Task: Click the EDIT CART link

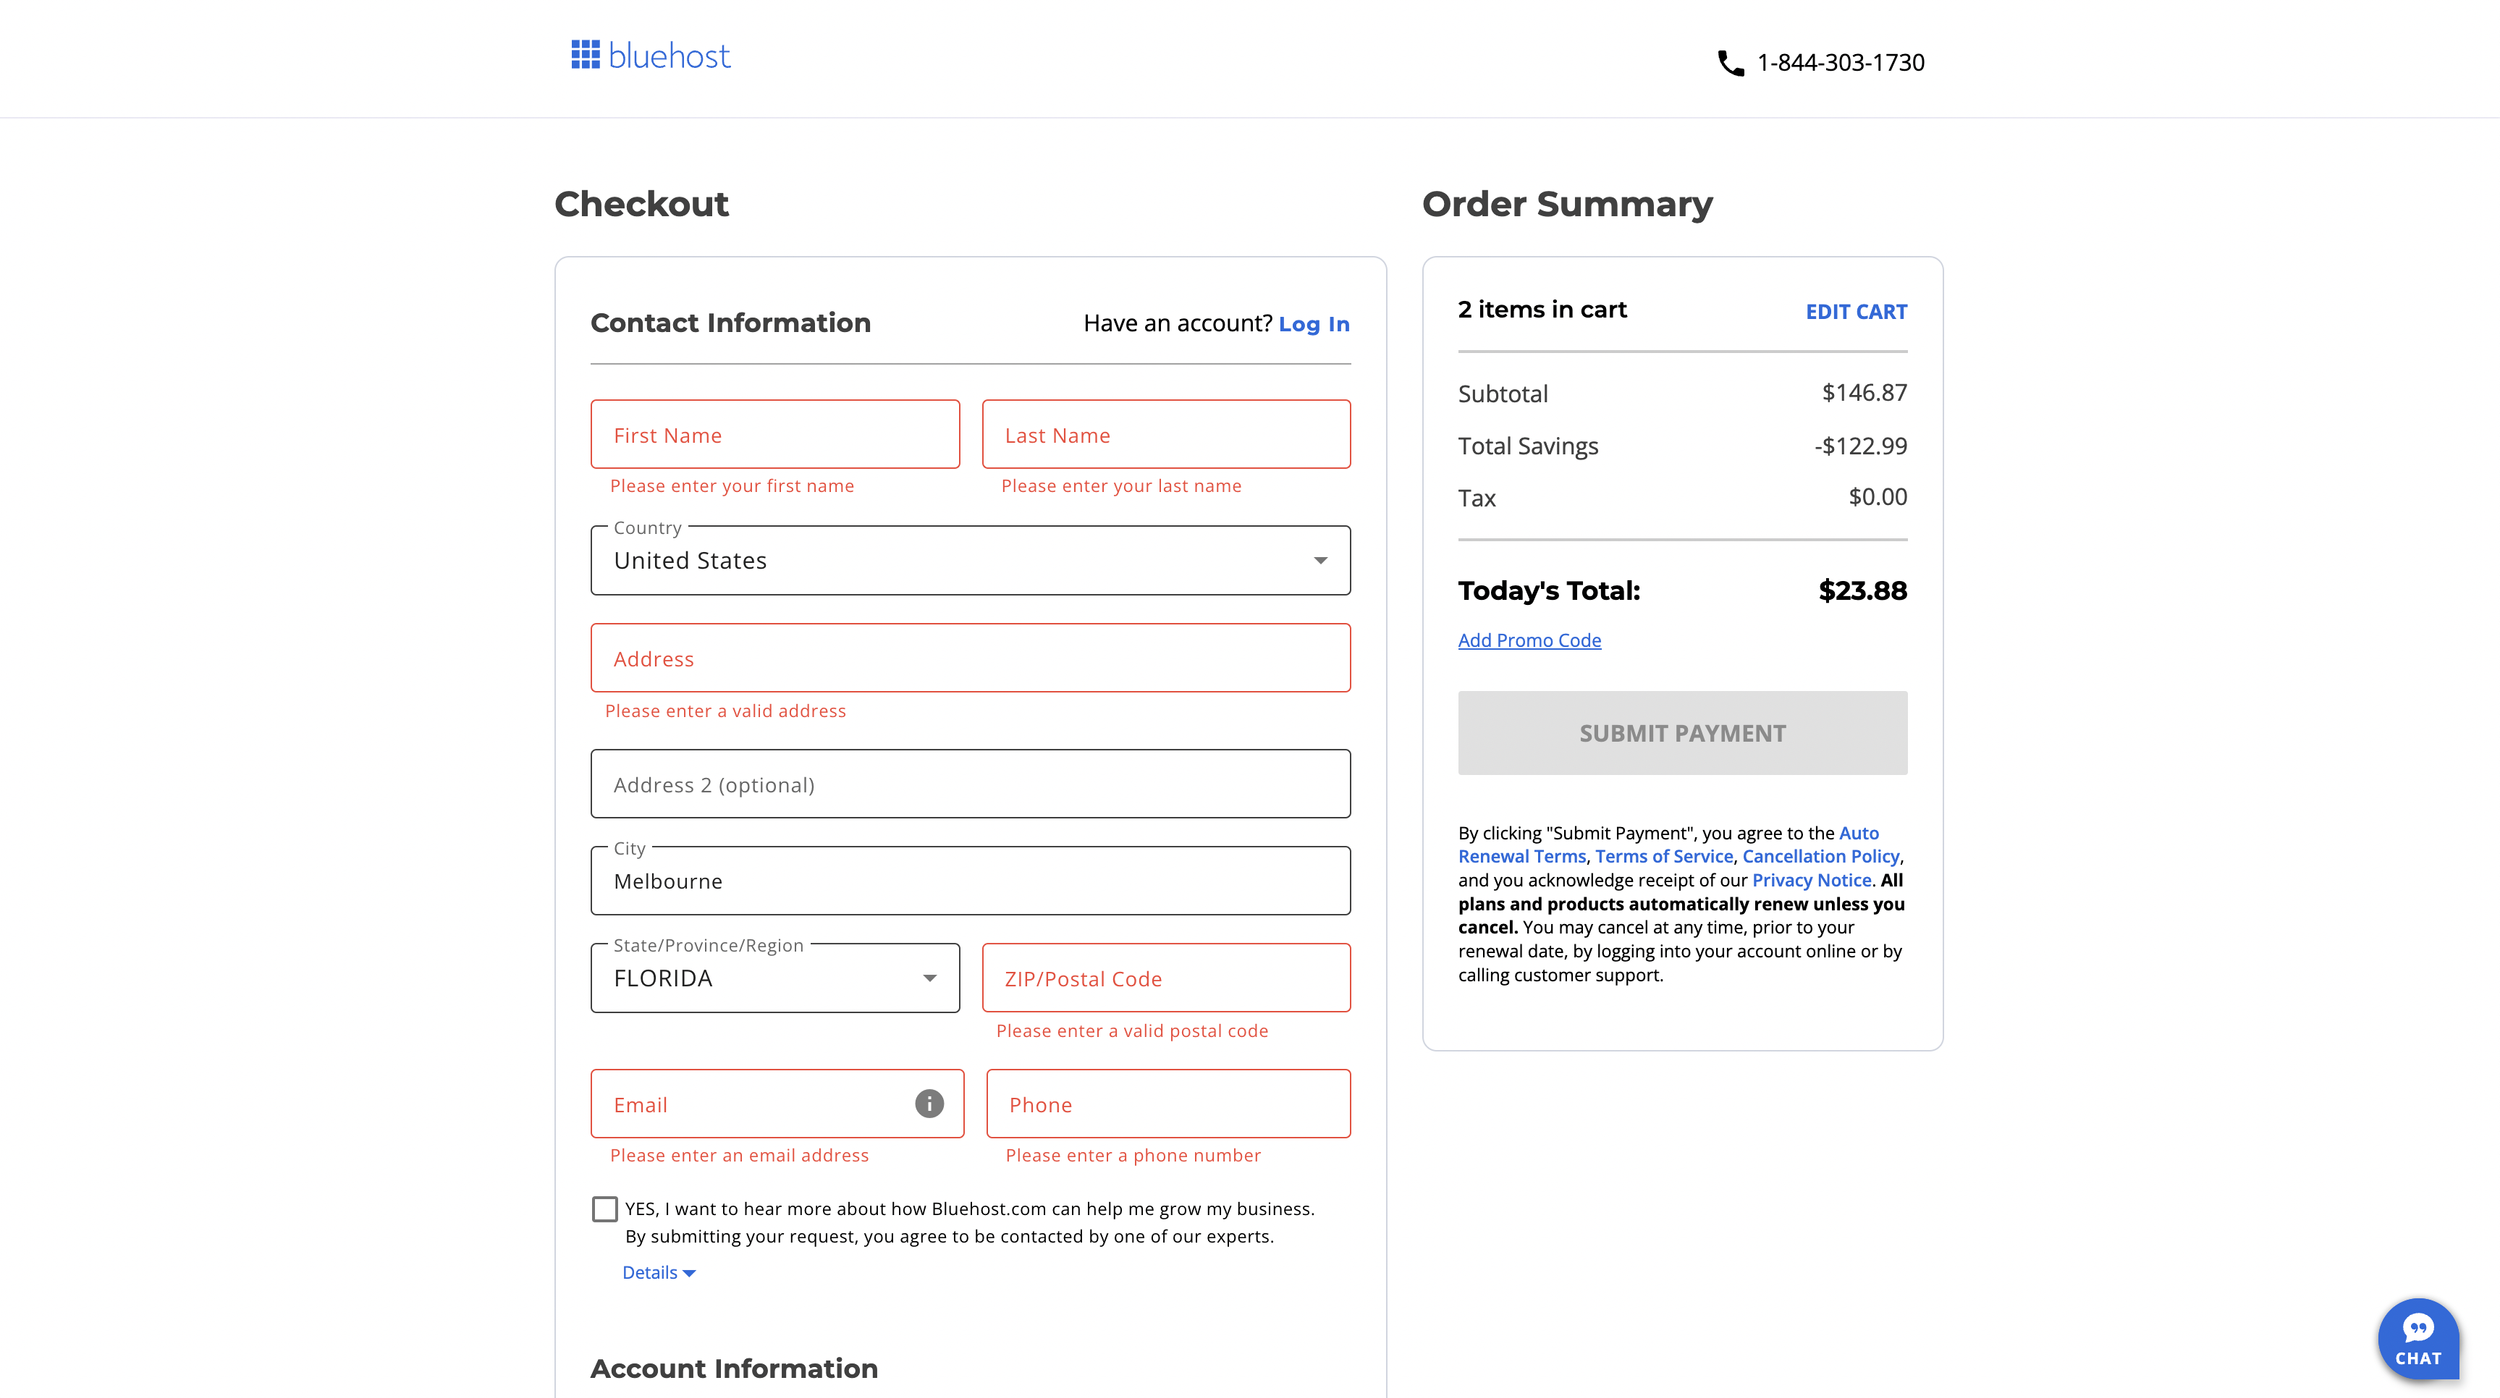Action: tap(1856, 312)
